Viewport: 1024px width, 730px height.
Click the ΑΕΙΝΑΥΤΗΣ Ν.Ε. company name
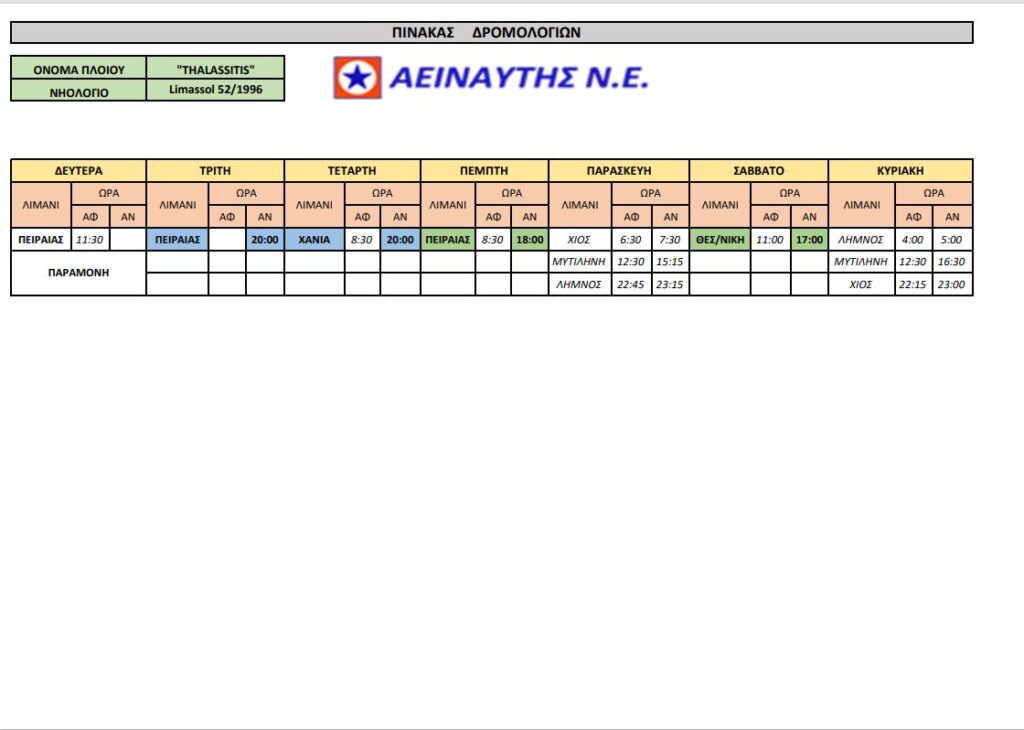(x=518, y=77)
